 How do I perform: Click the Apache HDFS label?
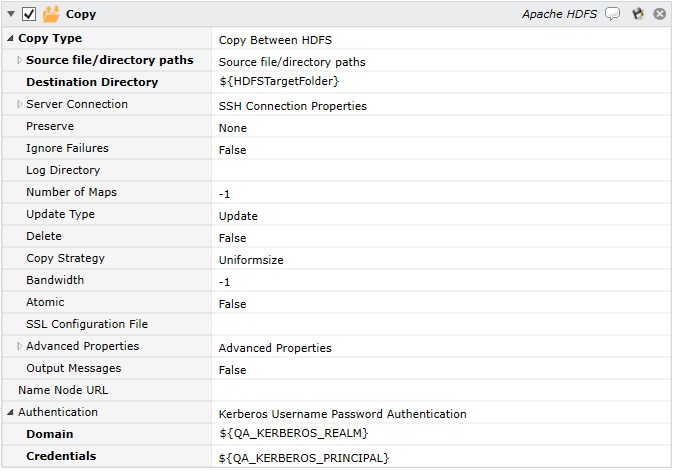tap(560, 14)
